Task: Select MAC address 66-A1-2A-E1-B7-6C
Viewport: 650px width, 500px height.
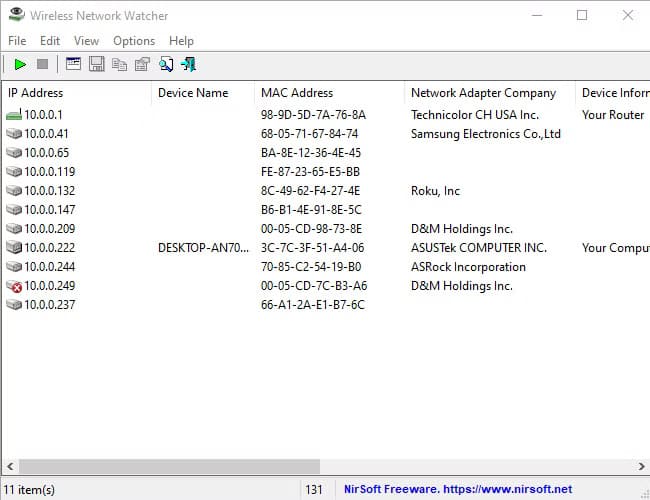Action: pyautogui.click(x=313, y=305)
